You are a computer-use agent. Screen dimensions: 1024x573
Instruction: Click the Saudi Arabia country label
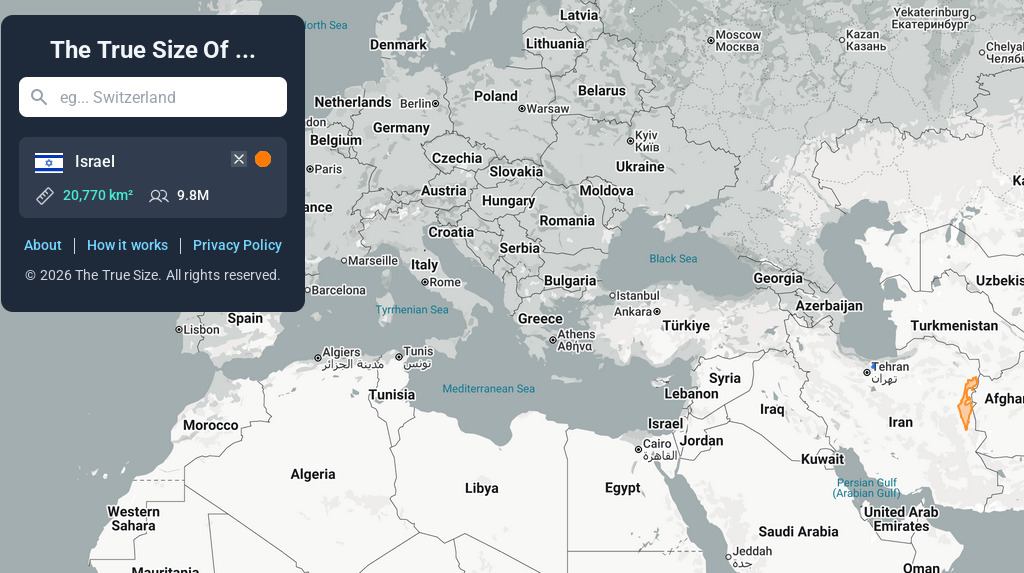tap(798, 532)
